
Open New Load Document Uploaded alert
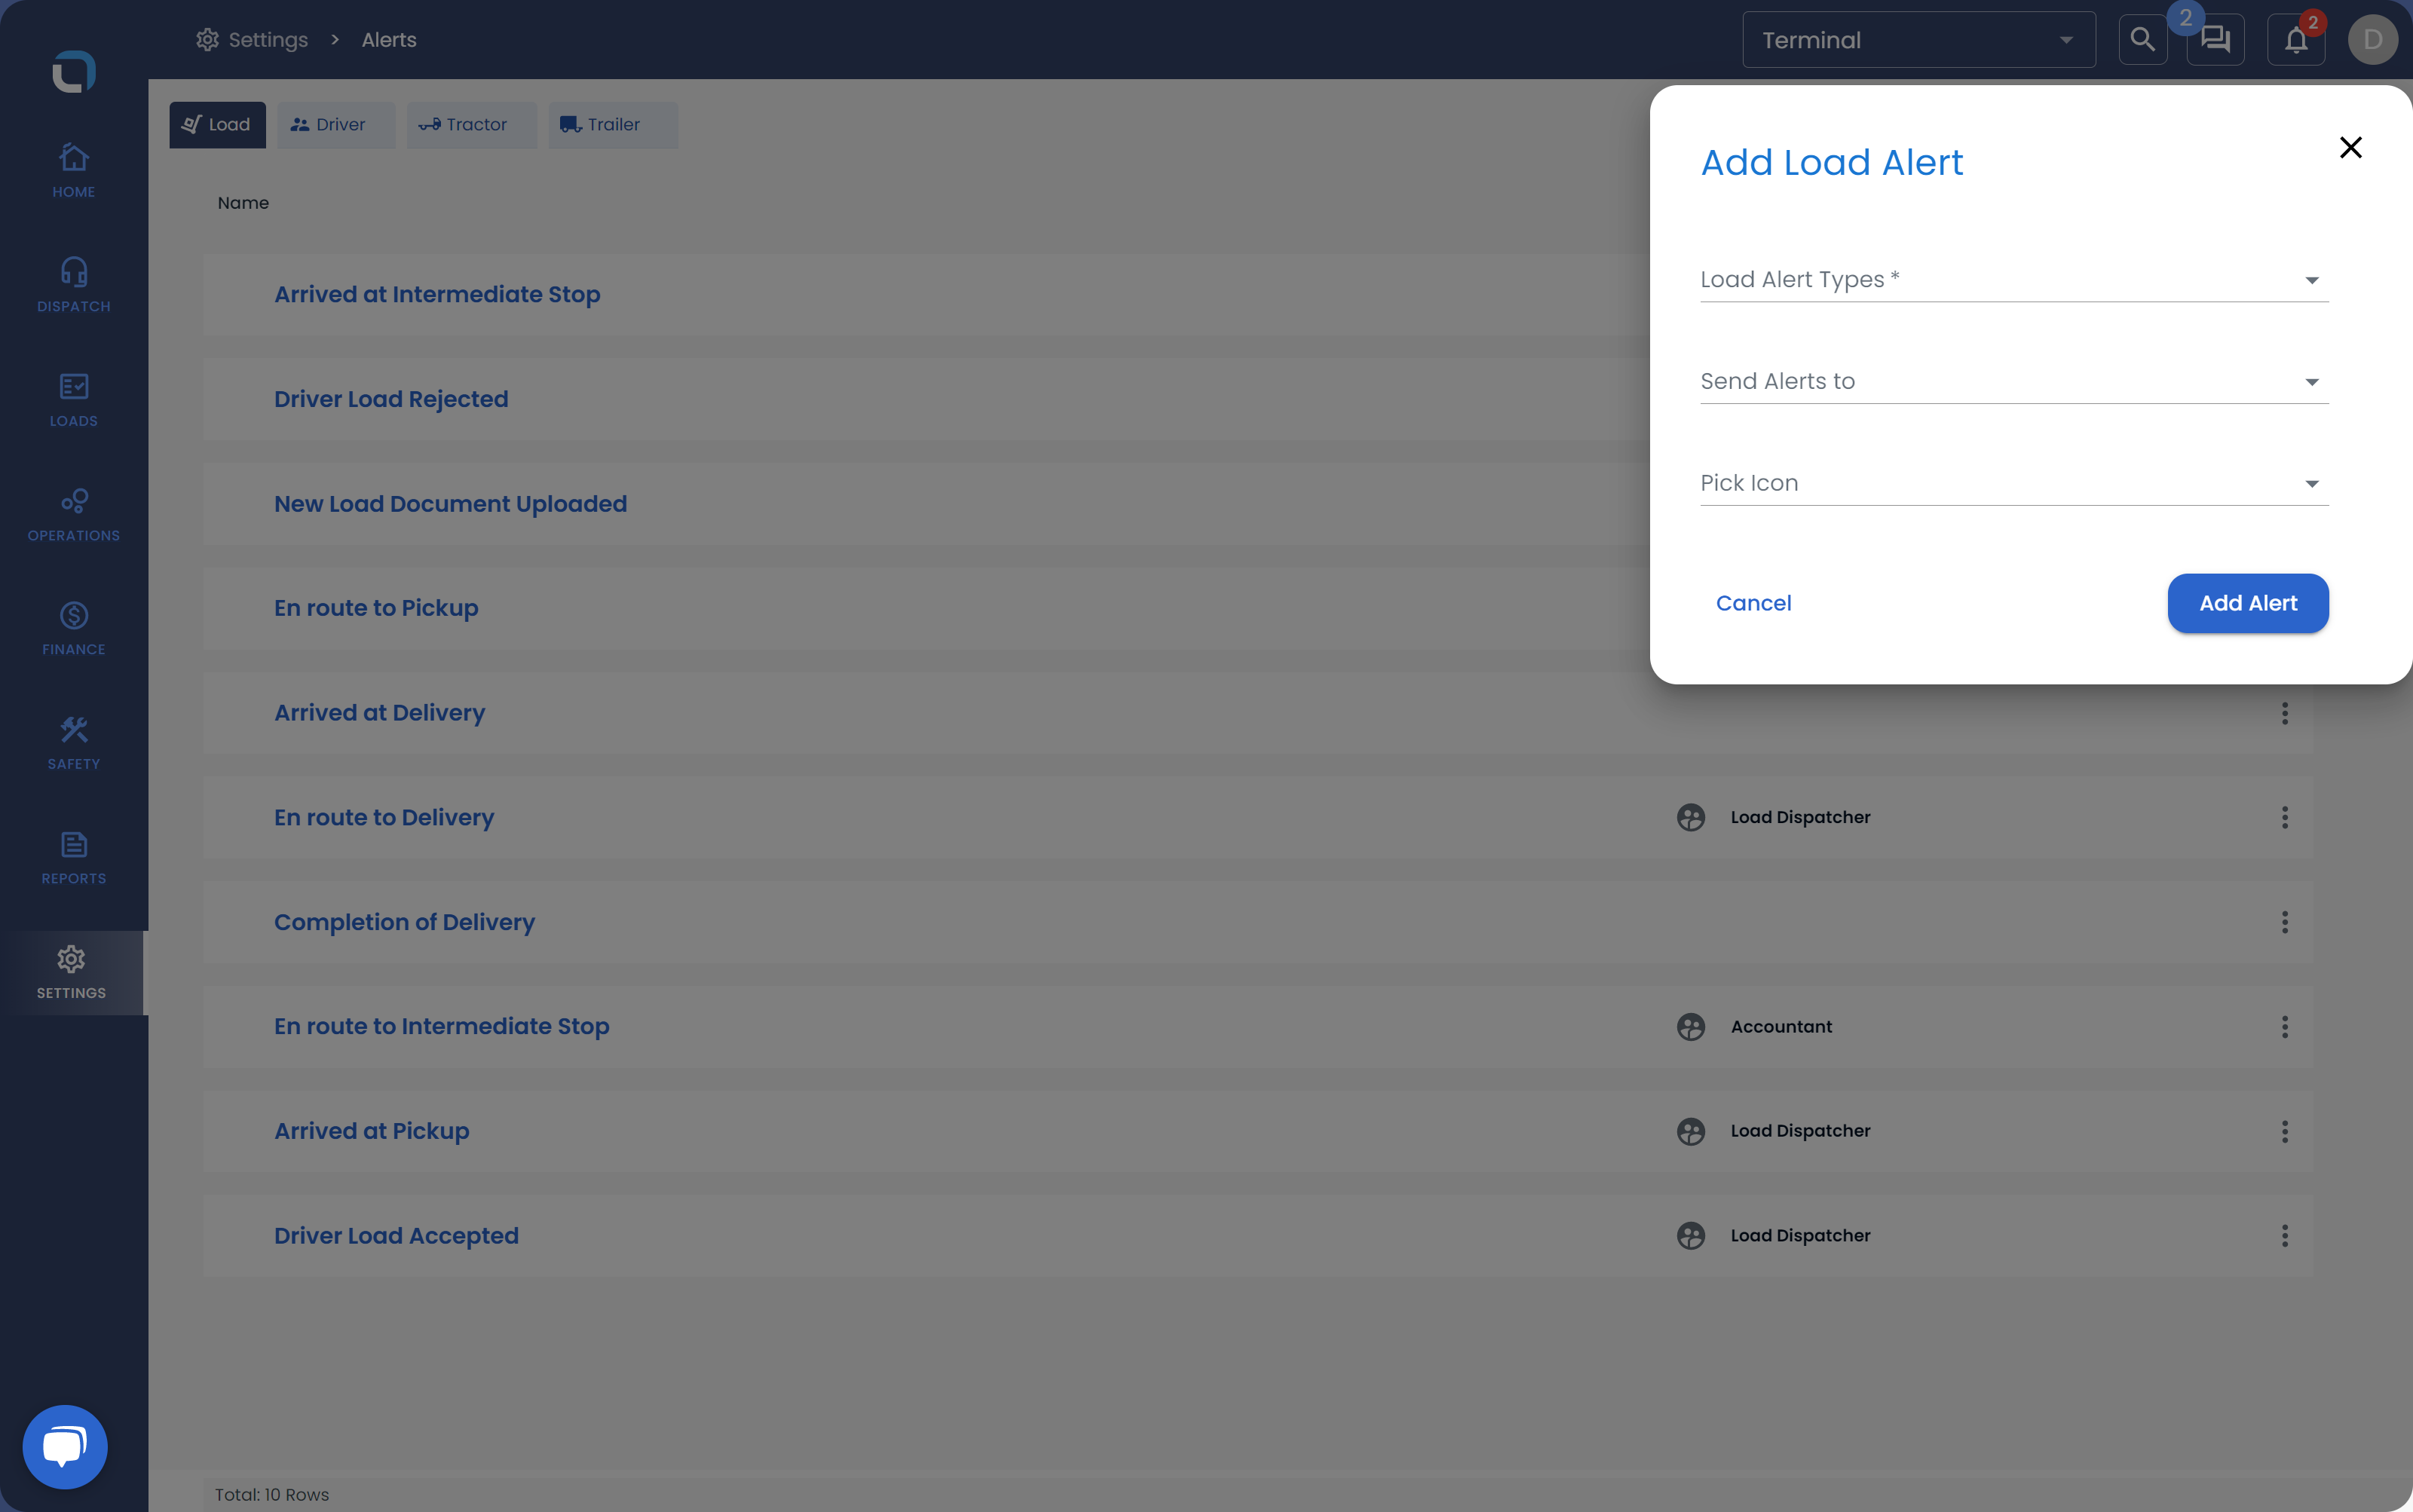(x=450, y=504)
